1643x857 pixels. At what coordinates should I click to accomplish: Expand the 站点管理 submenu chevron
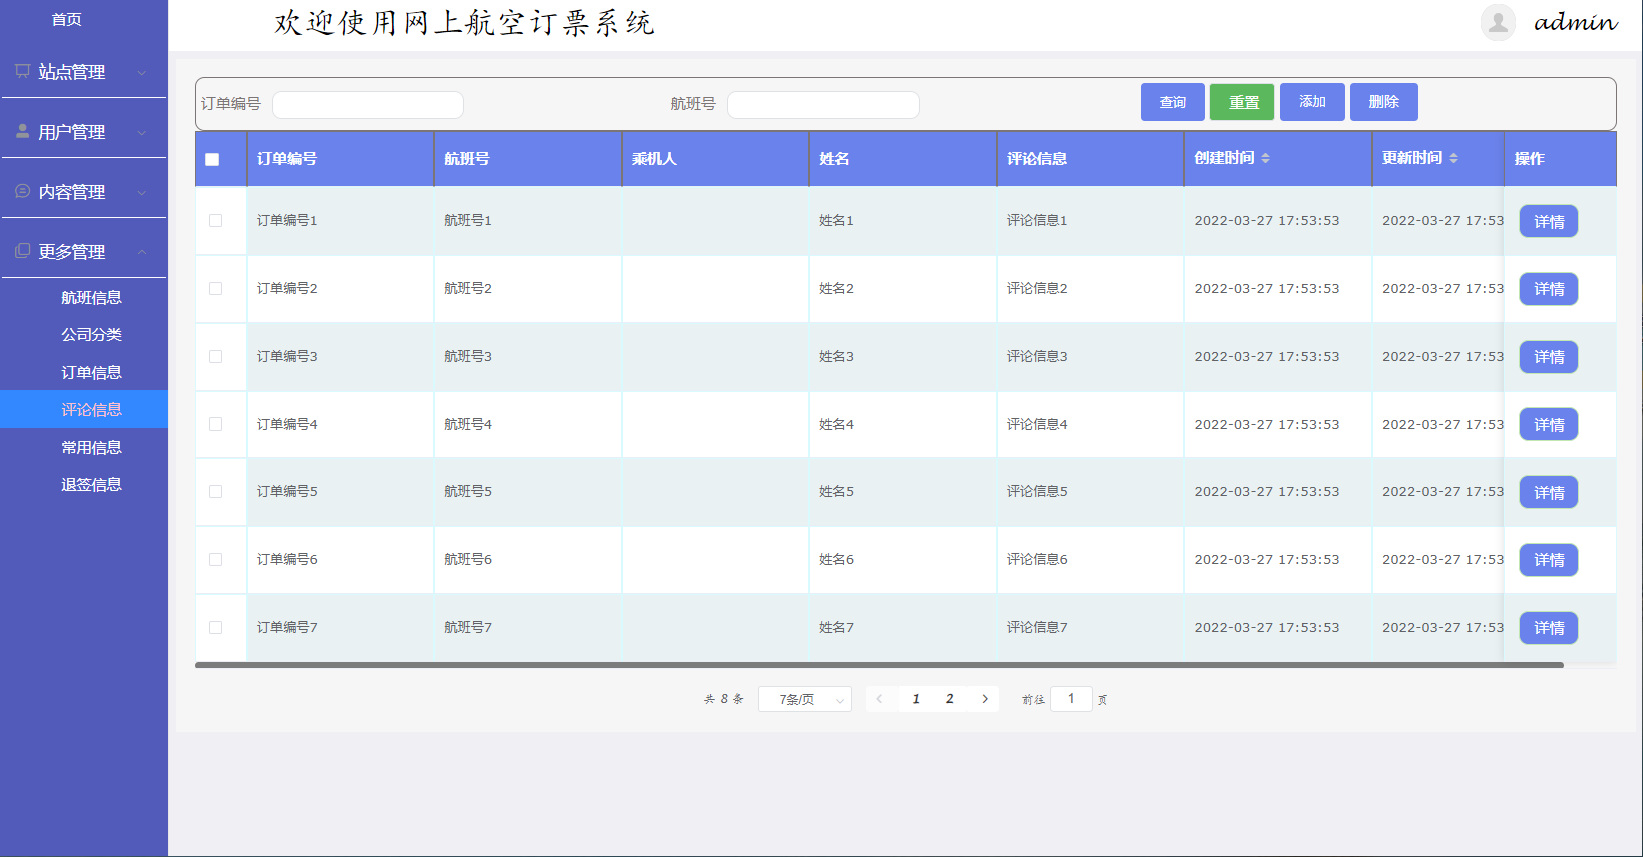(142, 72)
